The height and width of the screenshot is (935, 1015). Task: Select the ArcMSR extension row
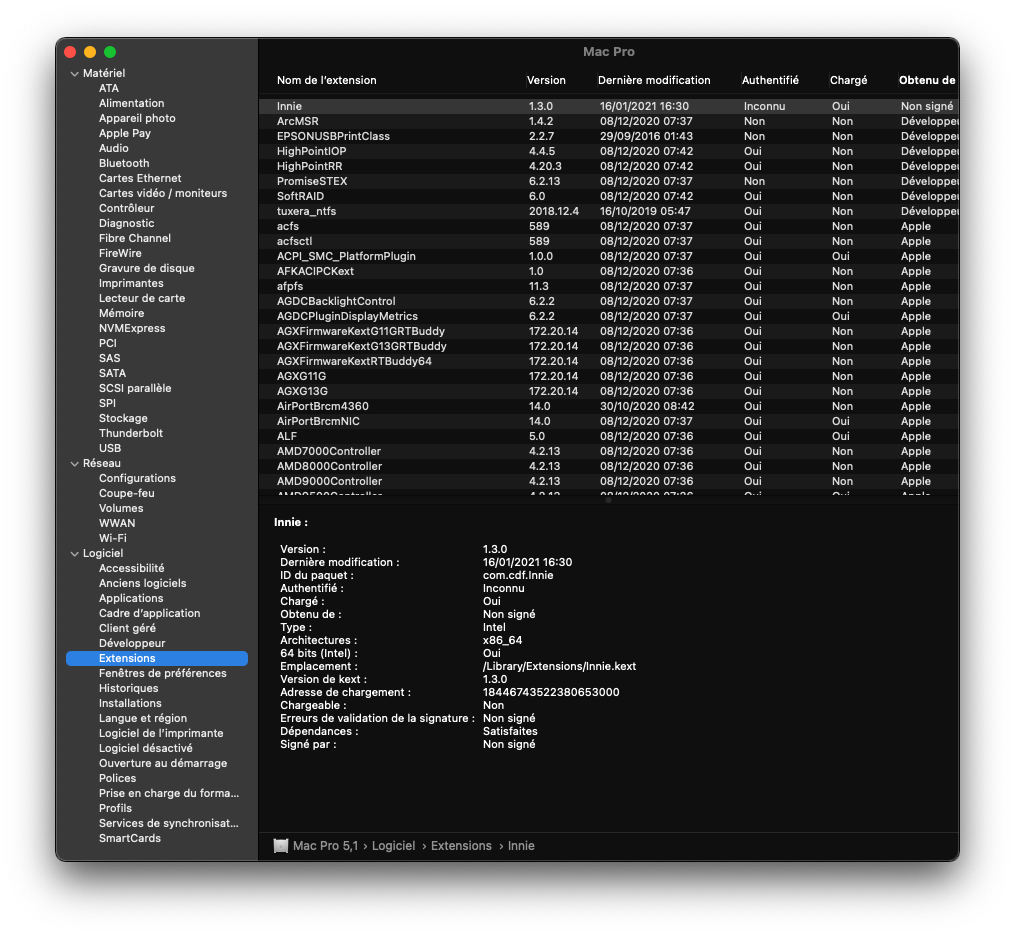pyautogui.click(x=608, y=121)
